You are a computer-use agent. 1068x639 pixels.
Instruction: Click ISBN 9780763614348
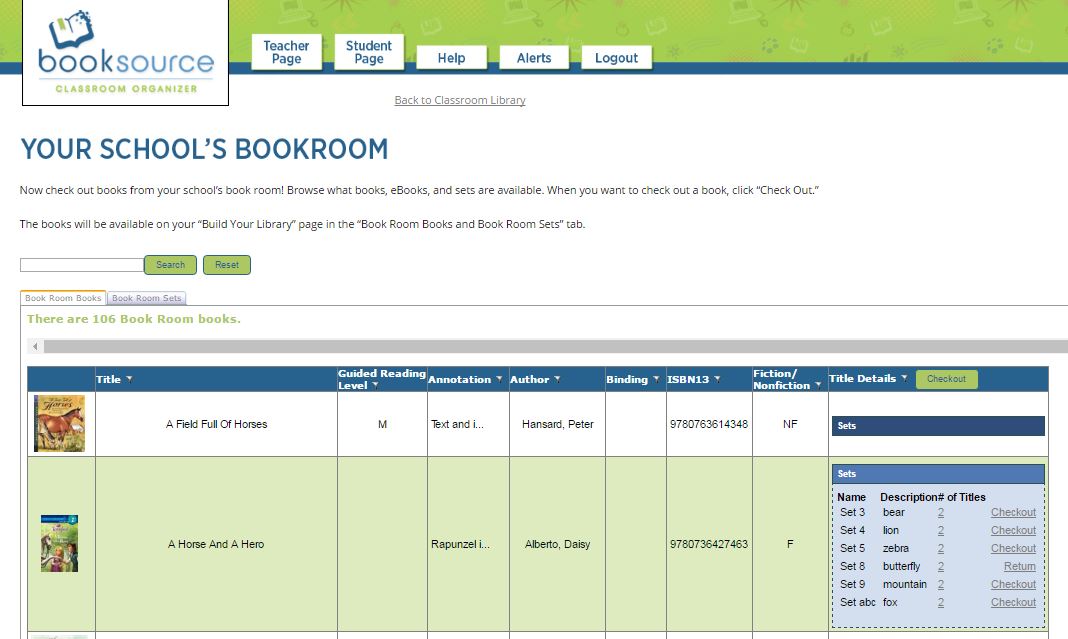[708, 424]
